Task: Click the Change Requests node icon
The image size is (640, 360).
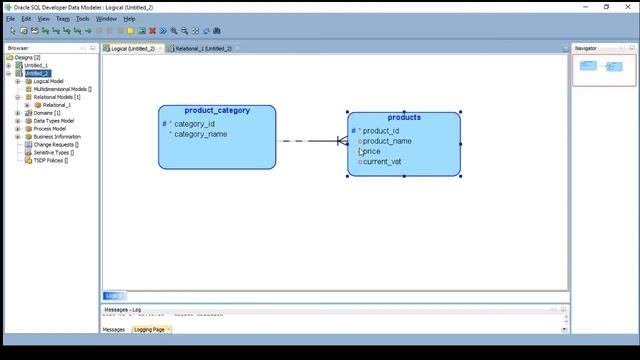Action: [x=29, y=144]
